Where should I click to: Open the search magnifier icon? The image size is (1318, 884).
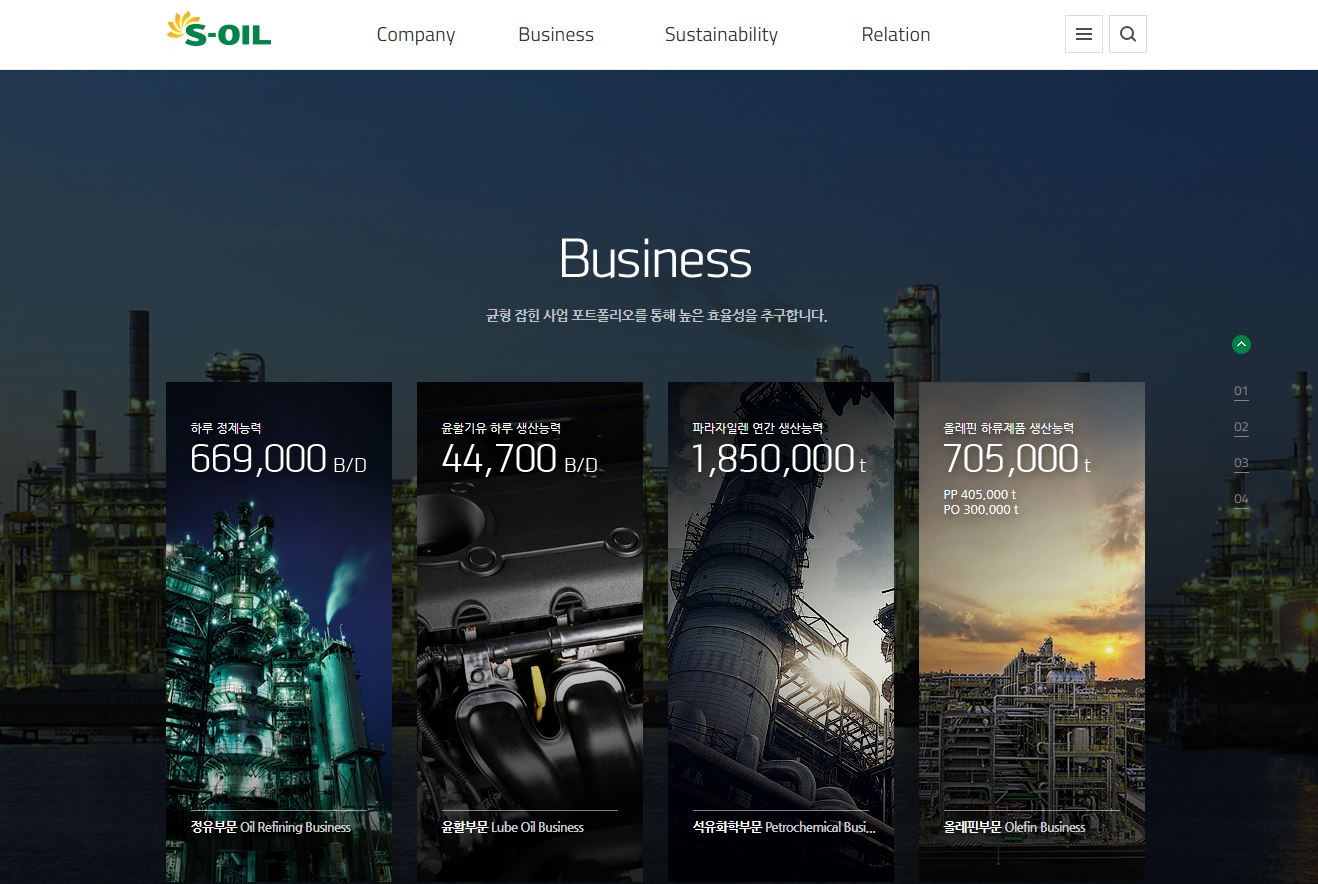(1128, 34)
